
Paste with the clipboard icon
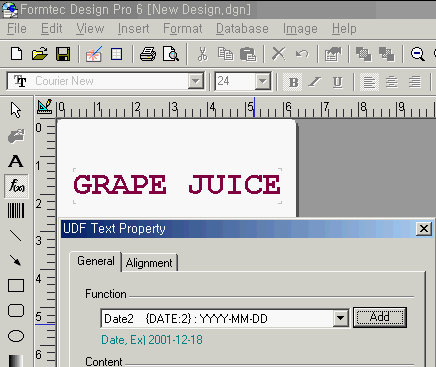[248, 54]
